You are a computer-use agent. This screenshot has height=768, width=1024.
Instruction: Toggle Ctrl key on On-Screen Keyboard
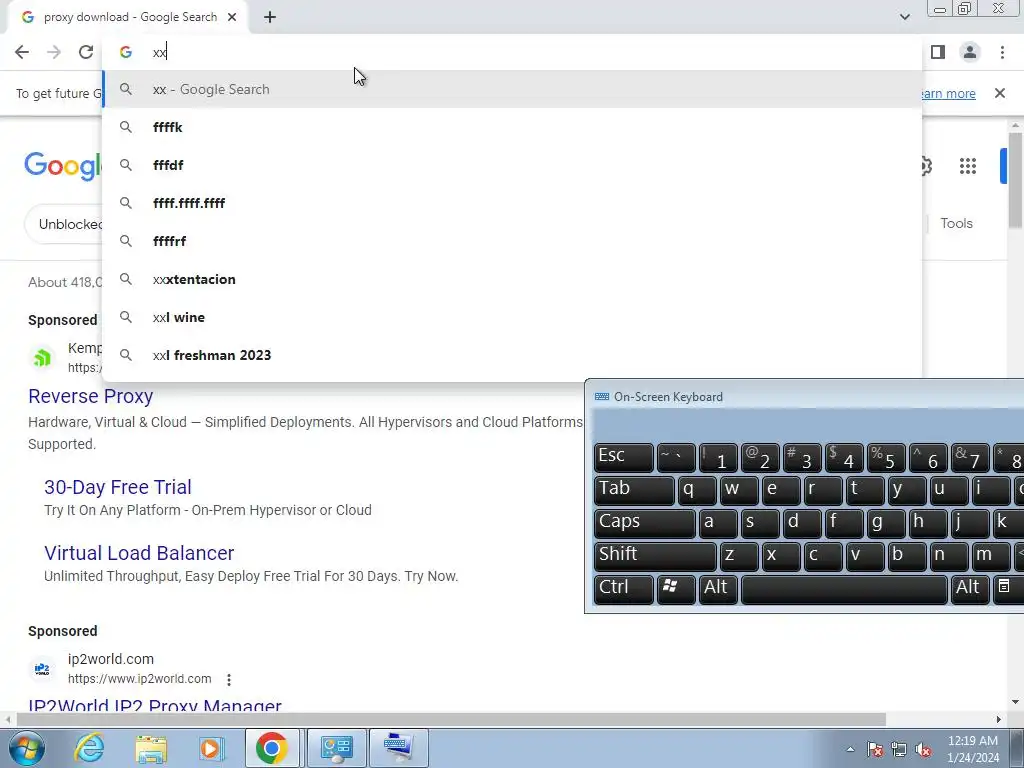tap(624, 589)
